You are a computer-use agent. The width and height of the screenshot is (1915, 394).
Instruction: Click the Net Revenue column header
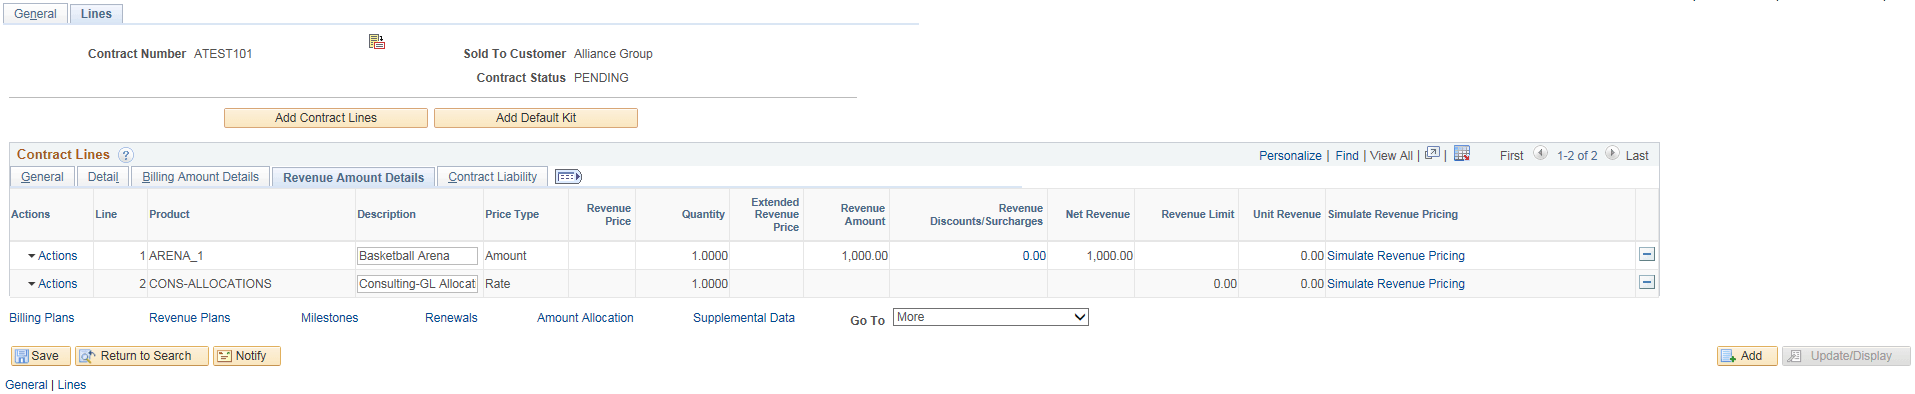[1097, 214]
